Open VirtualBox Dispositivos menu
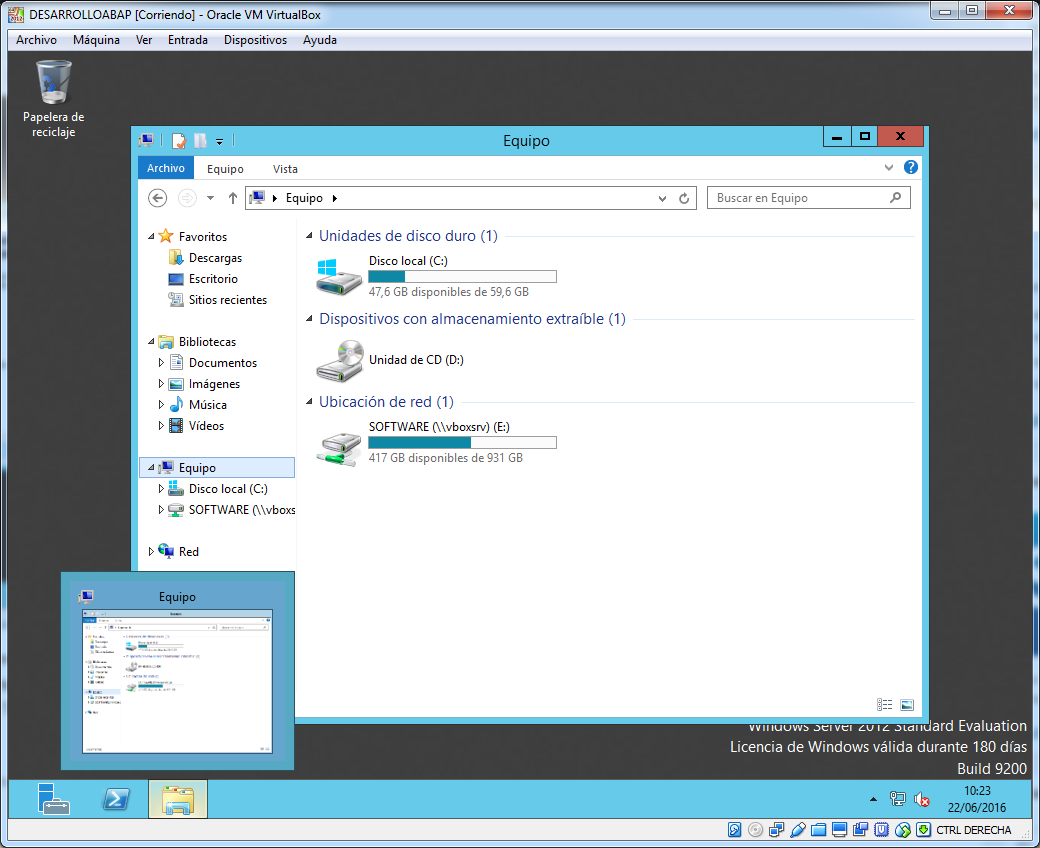 (x=255, y=40)
